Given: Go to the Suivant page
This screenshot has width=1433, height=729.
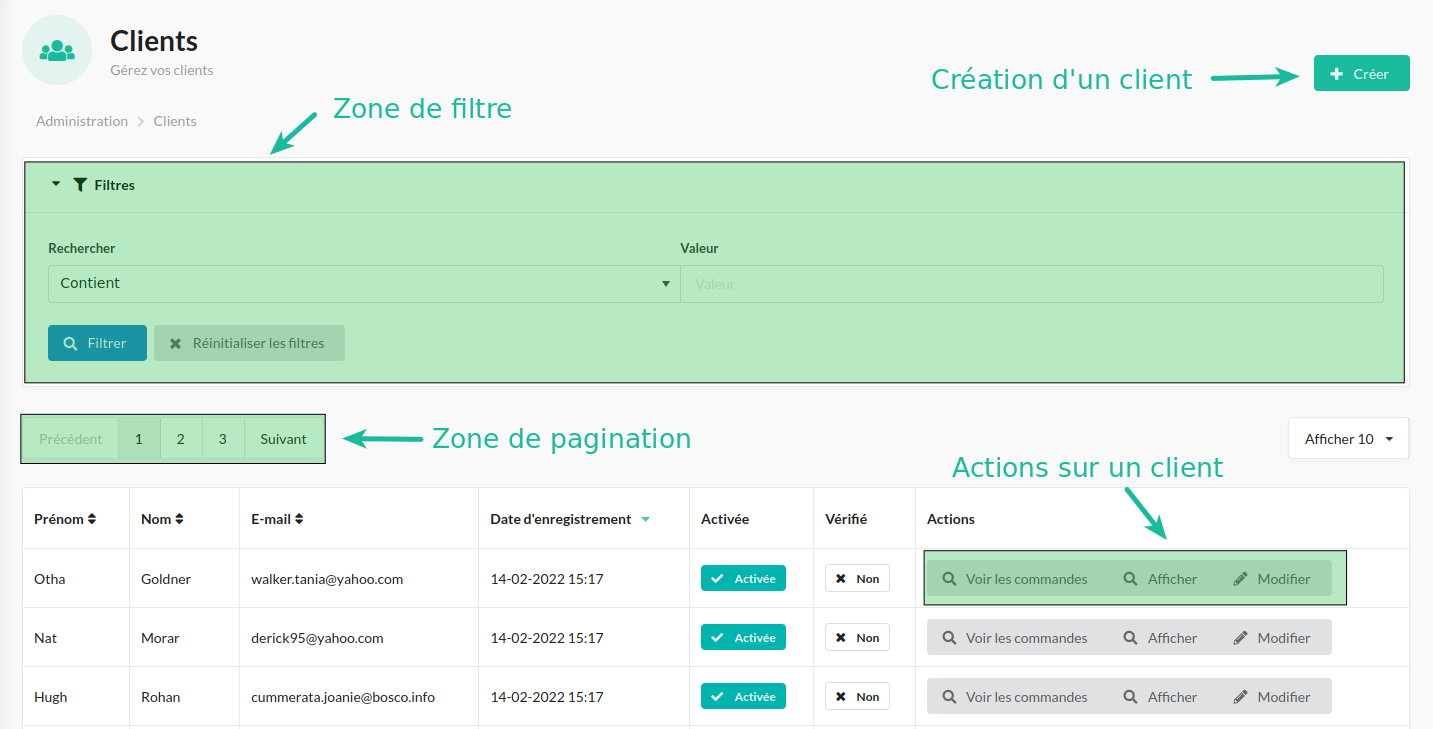Looking at the screenshot, I should pos(284,439).
